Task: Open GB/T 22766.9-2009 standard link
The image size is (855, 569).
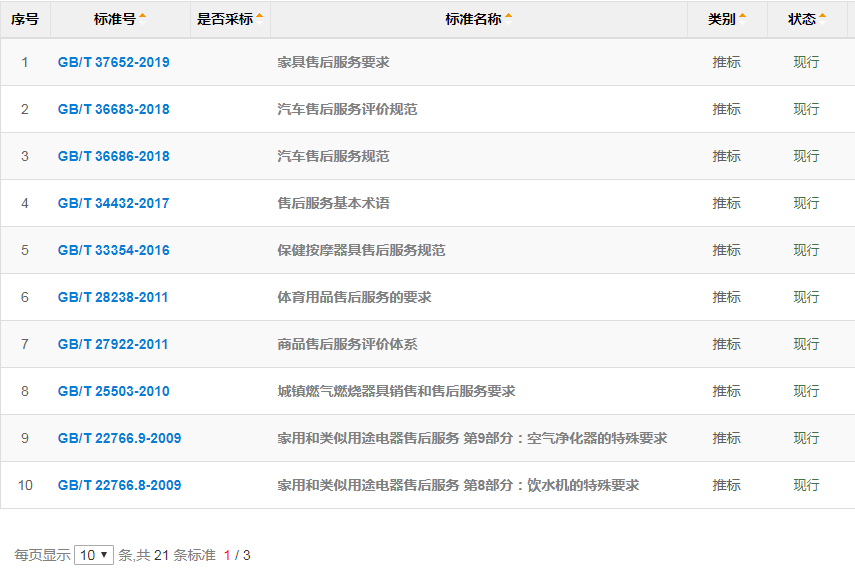Action: coord(119,438)
